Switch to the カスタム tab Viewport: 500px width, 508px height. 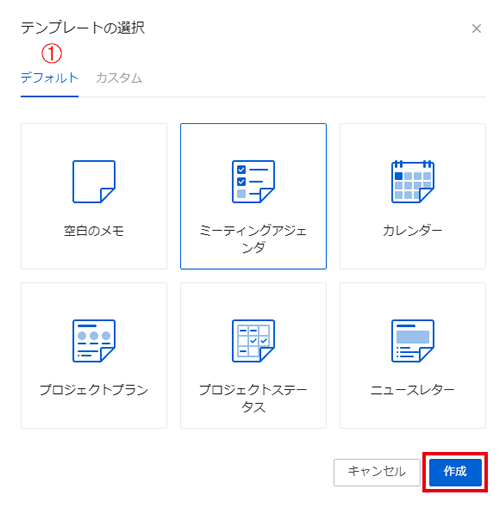click(119, 78)
